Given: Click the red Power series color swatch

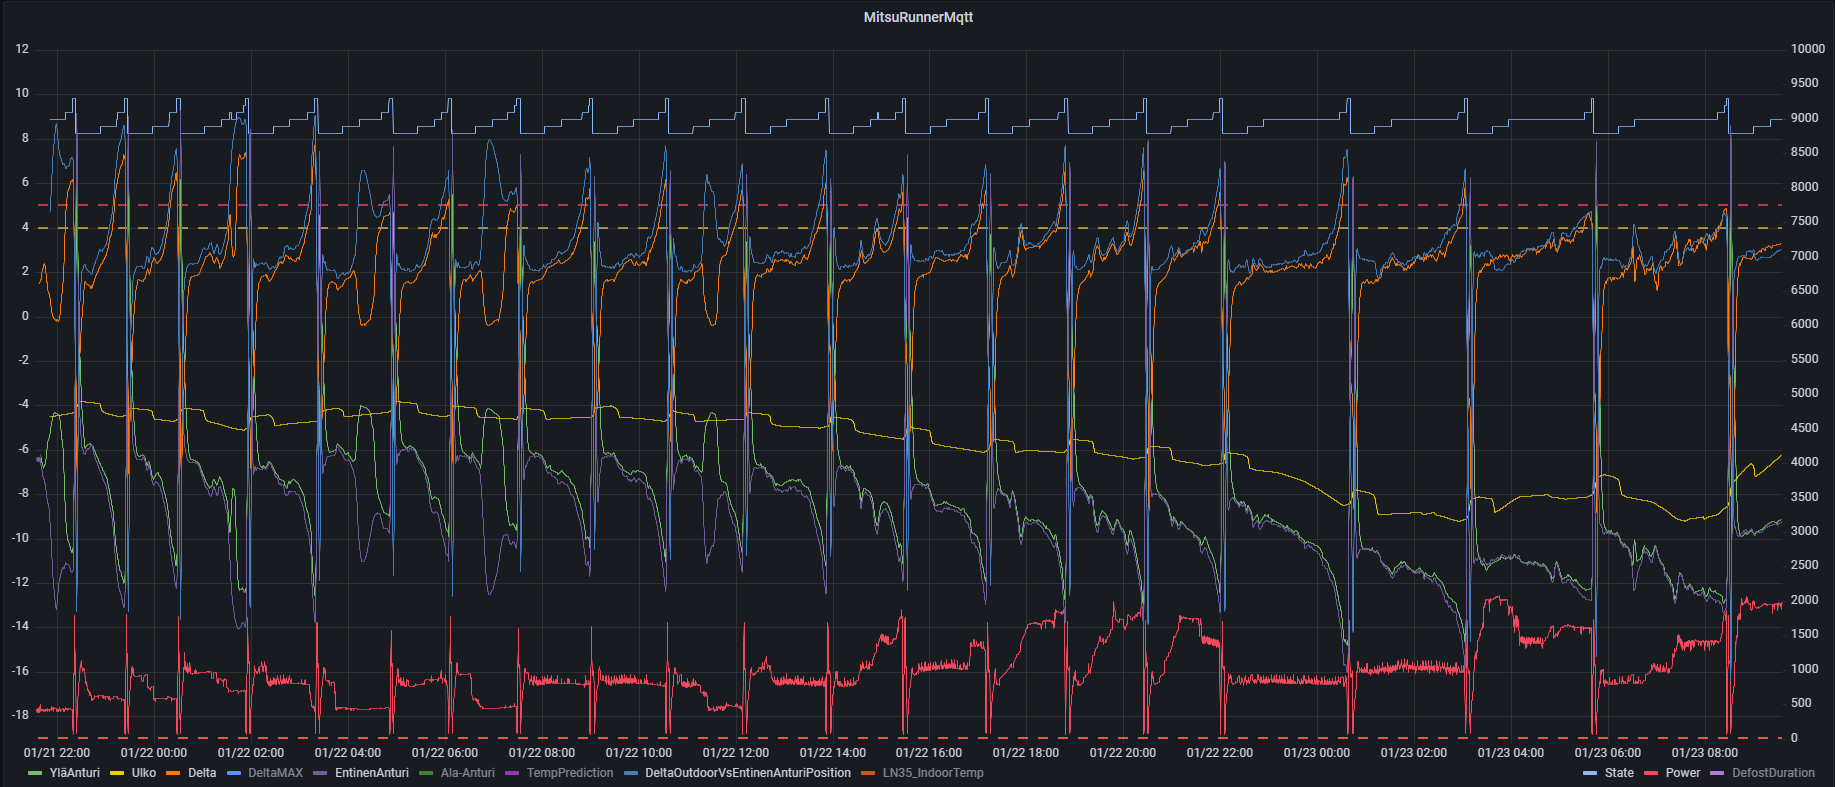Looking at the screenshot, I should click(1651, 773).
